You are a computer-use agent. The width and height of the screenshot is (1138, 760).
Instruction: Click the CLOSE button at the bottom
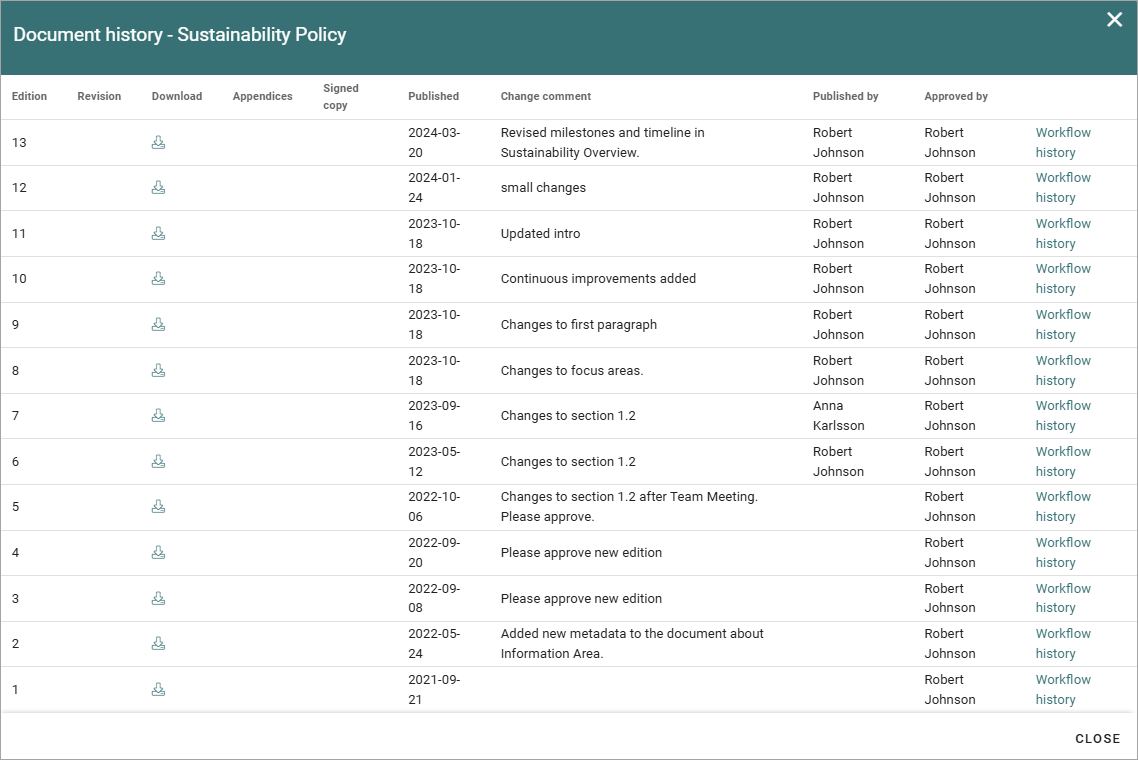1097,738
